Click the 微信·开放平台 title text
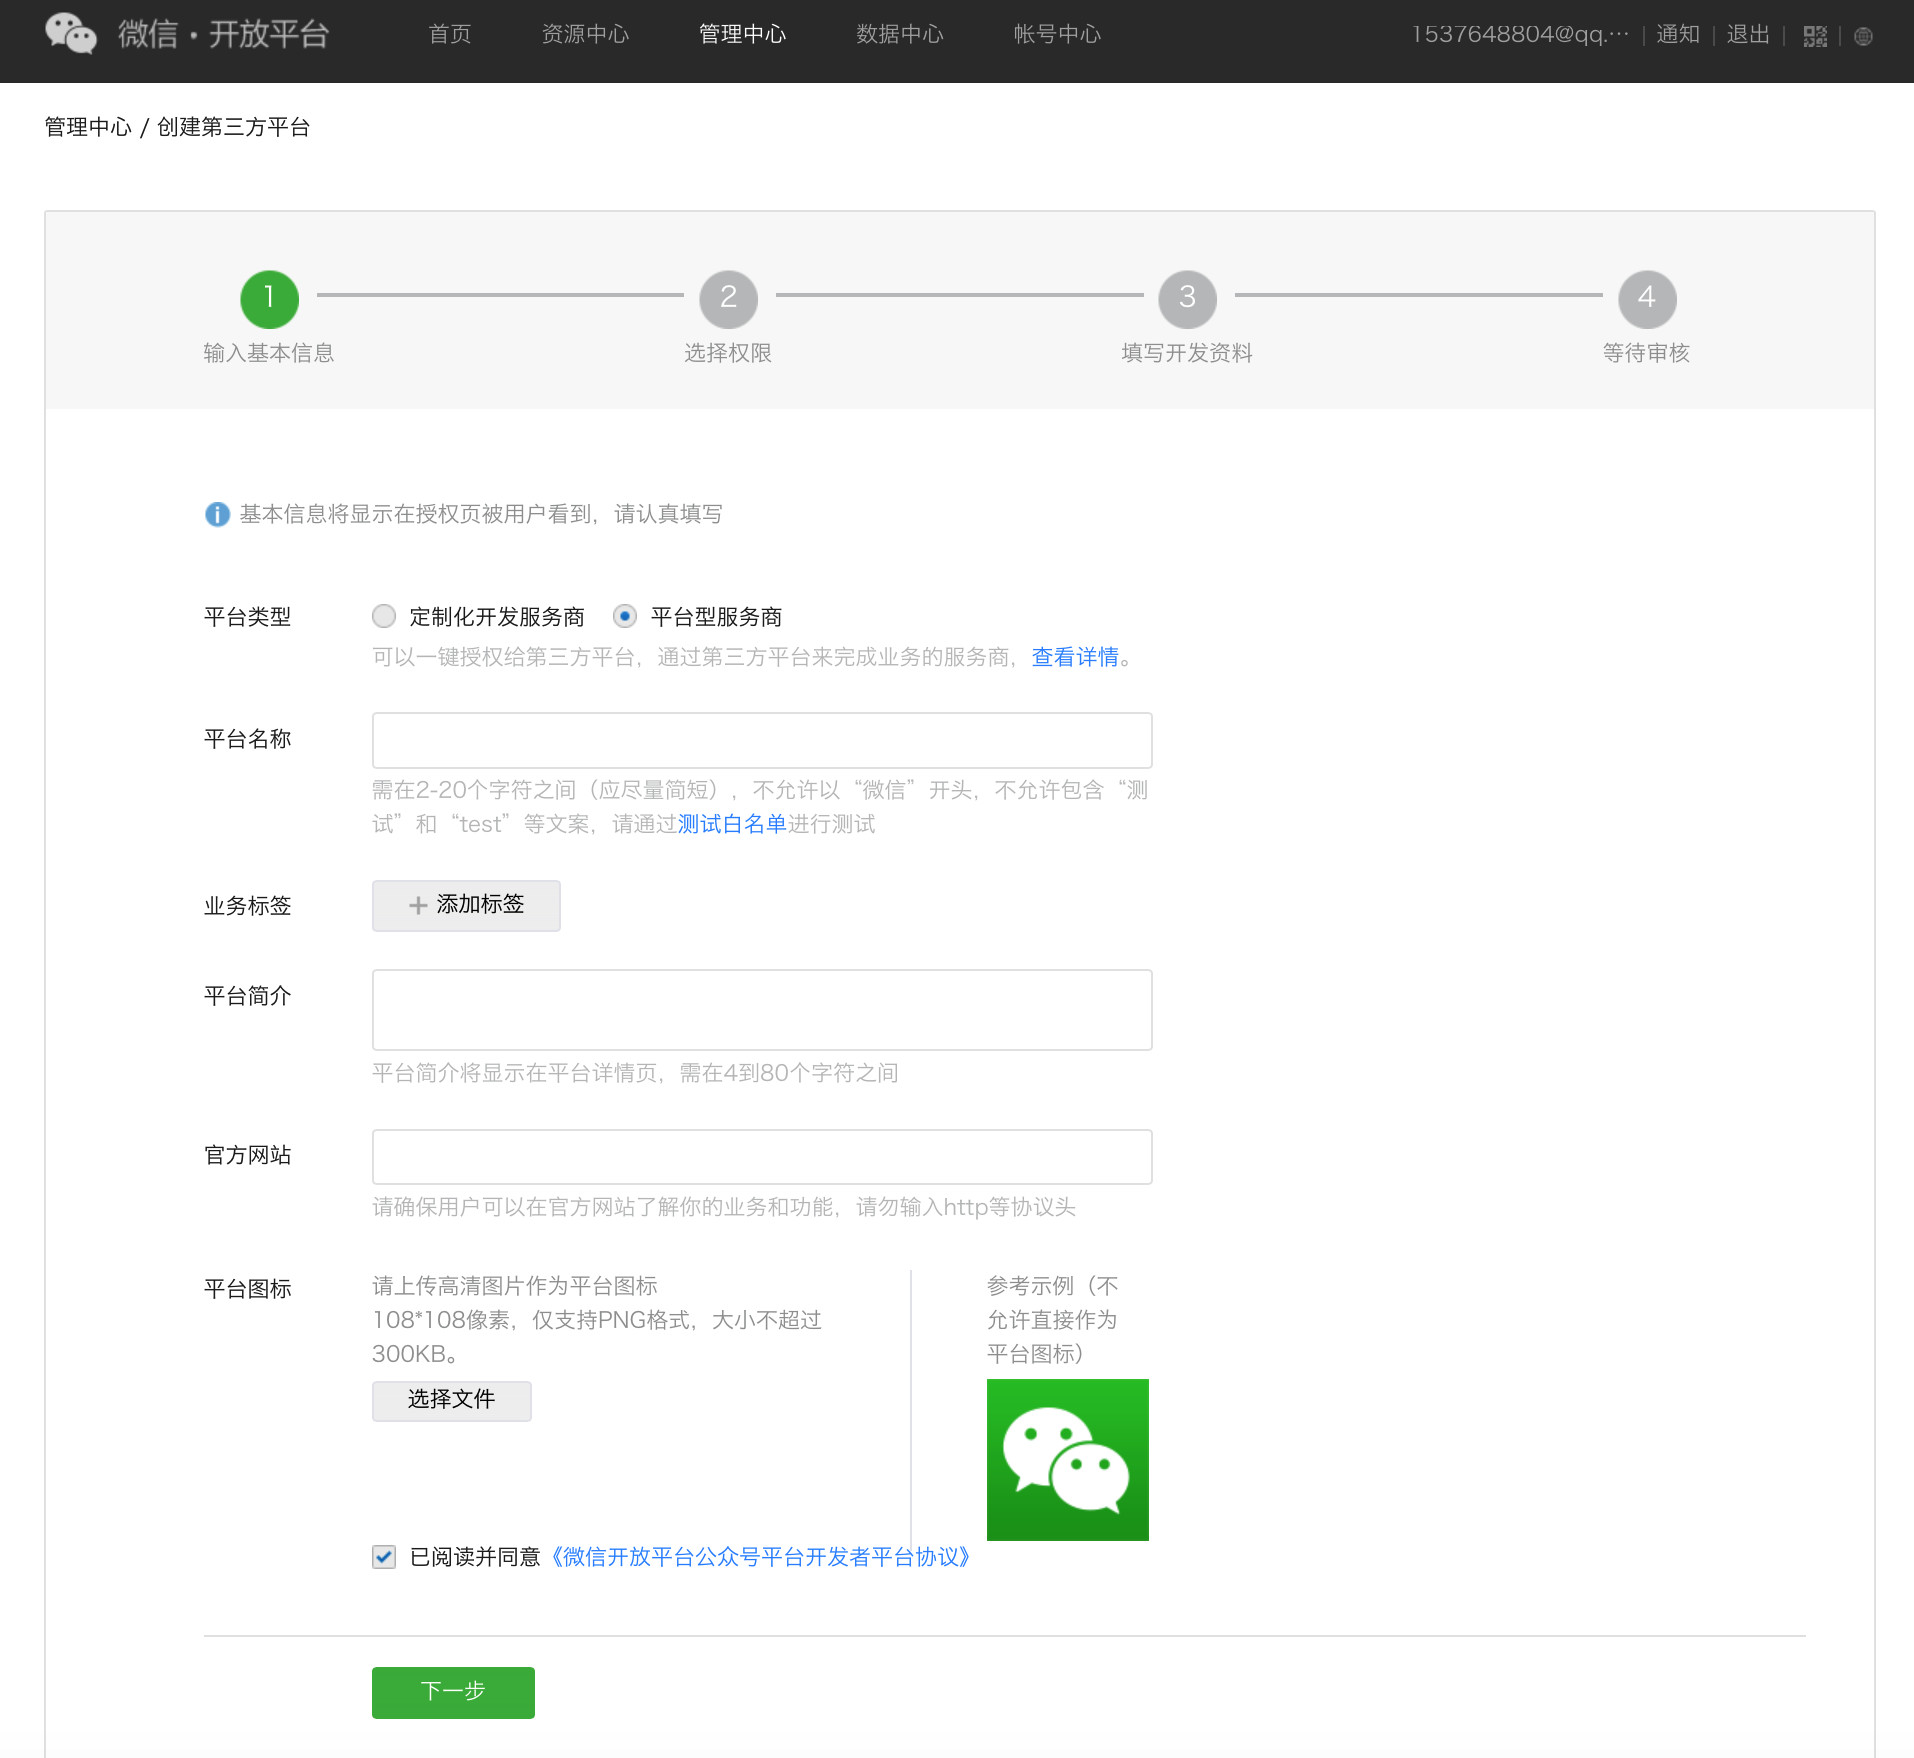1914x1758 pixels. pos(223,34)
